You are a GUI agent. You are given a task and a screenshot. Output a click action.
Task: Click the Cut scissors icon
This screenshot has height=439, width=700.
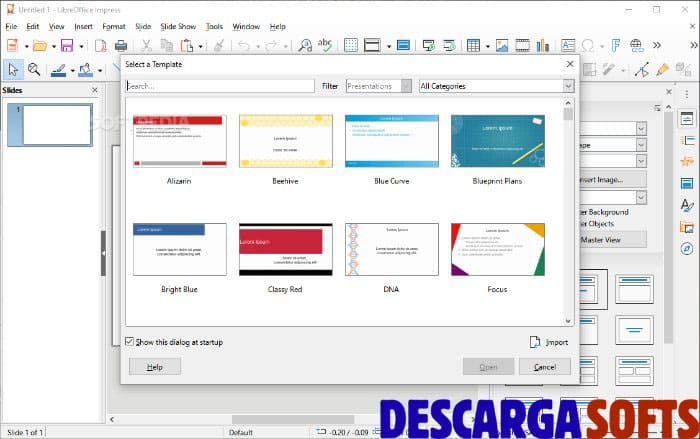pos(146,46)
